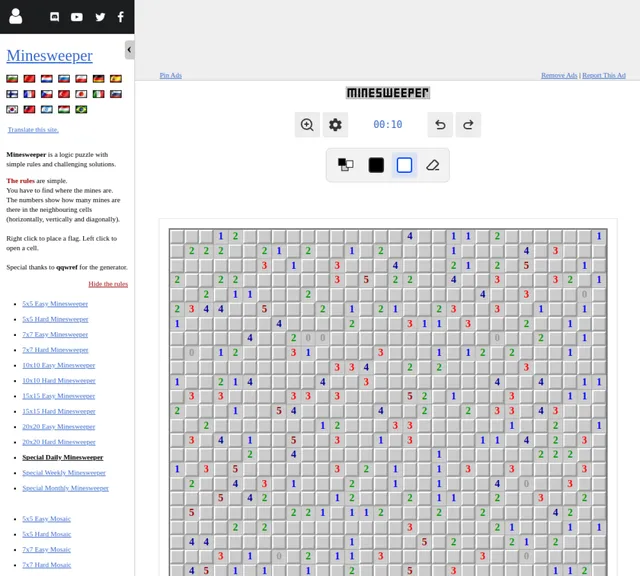Click the MINESWEEPER pixel-style title logo

coord(388,93)
